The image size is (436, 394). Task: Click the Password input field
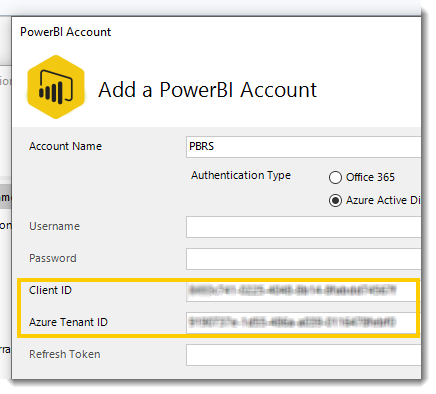tap(303, 259)
